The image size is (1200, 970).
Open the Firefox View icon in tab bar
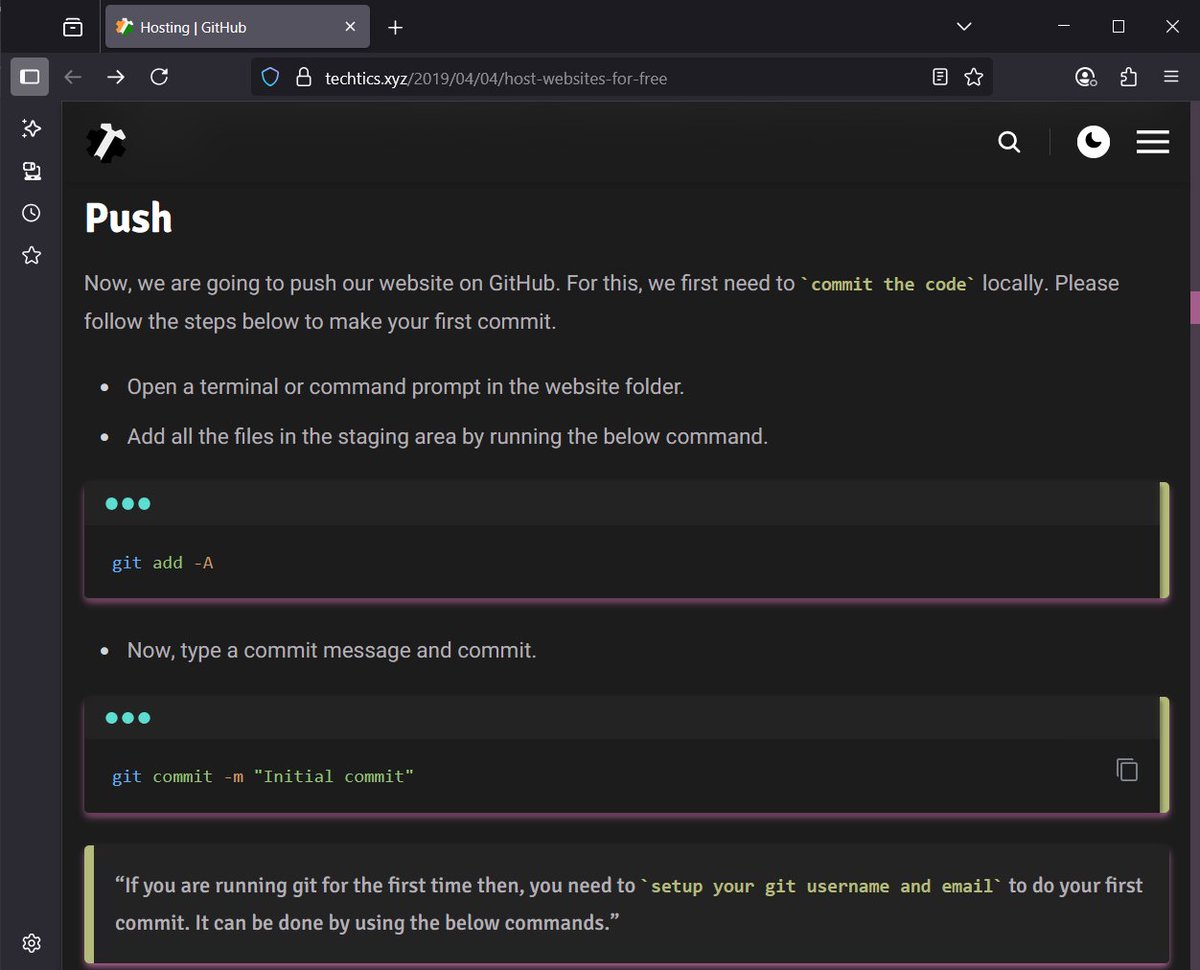(x=72, y=27)
